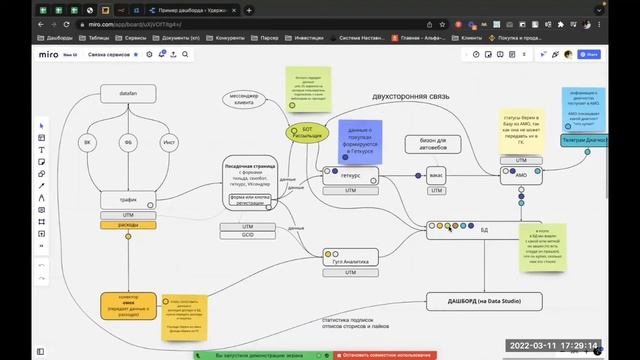Select the AMO box
640x360 pixels.
pyautogui.click(x=521, y=176)
